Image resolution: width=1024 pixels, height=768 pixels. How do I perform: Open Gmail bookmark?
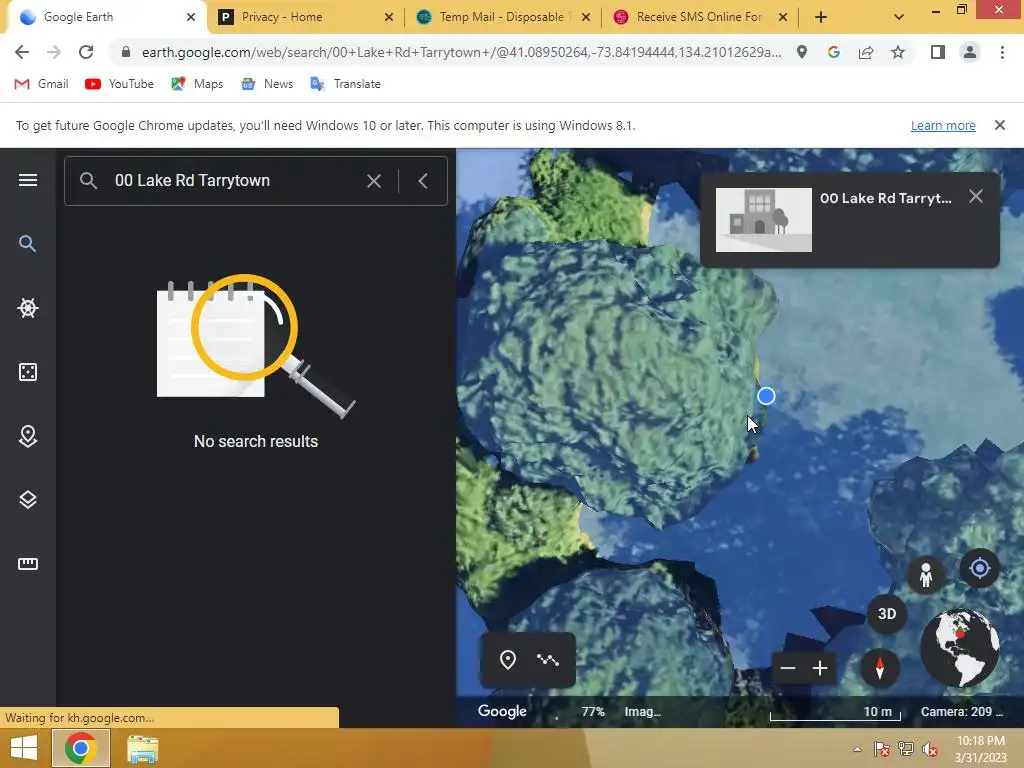click(x=41, y=84)
